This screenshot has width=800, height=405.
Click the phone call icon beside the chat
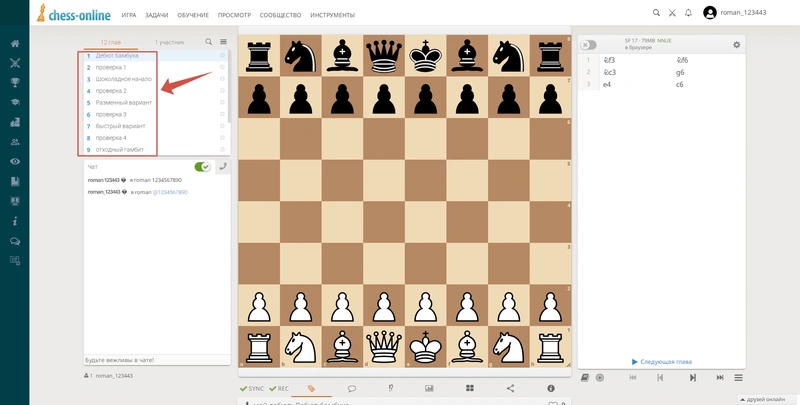pyautogui.click(x=223, y=166)
